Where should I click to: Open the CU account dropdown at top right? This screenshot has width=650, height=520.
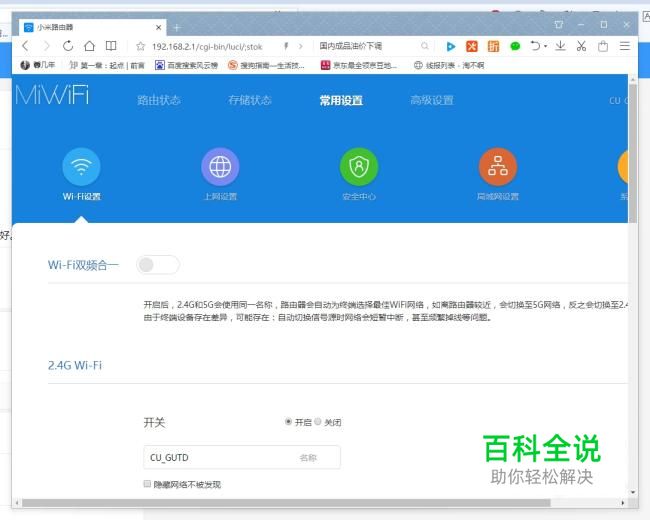[x=618, y=100]
